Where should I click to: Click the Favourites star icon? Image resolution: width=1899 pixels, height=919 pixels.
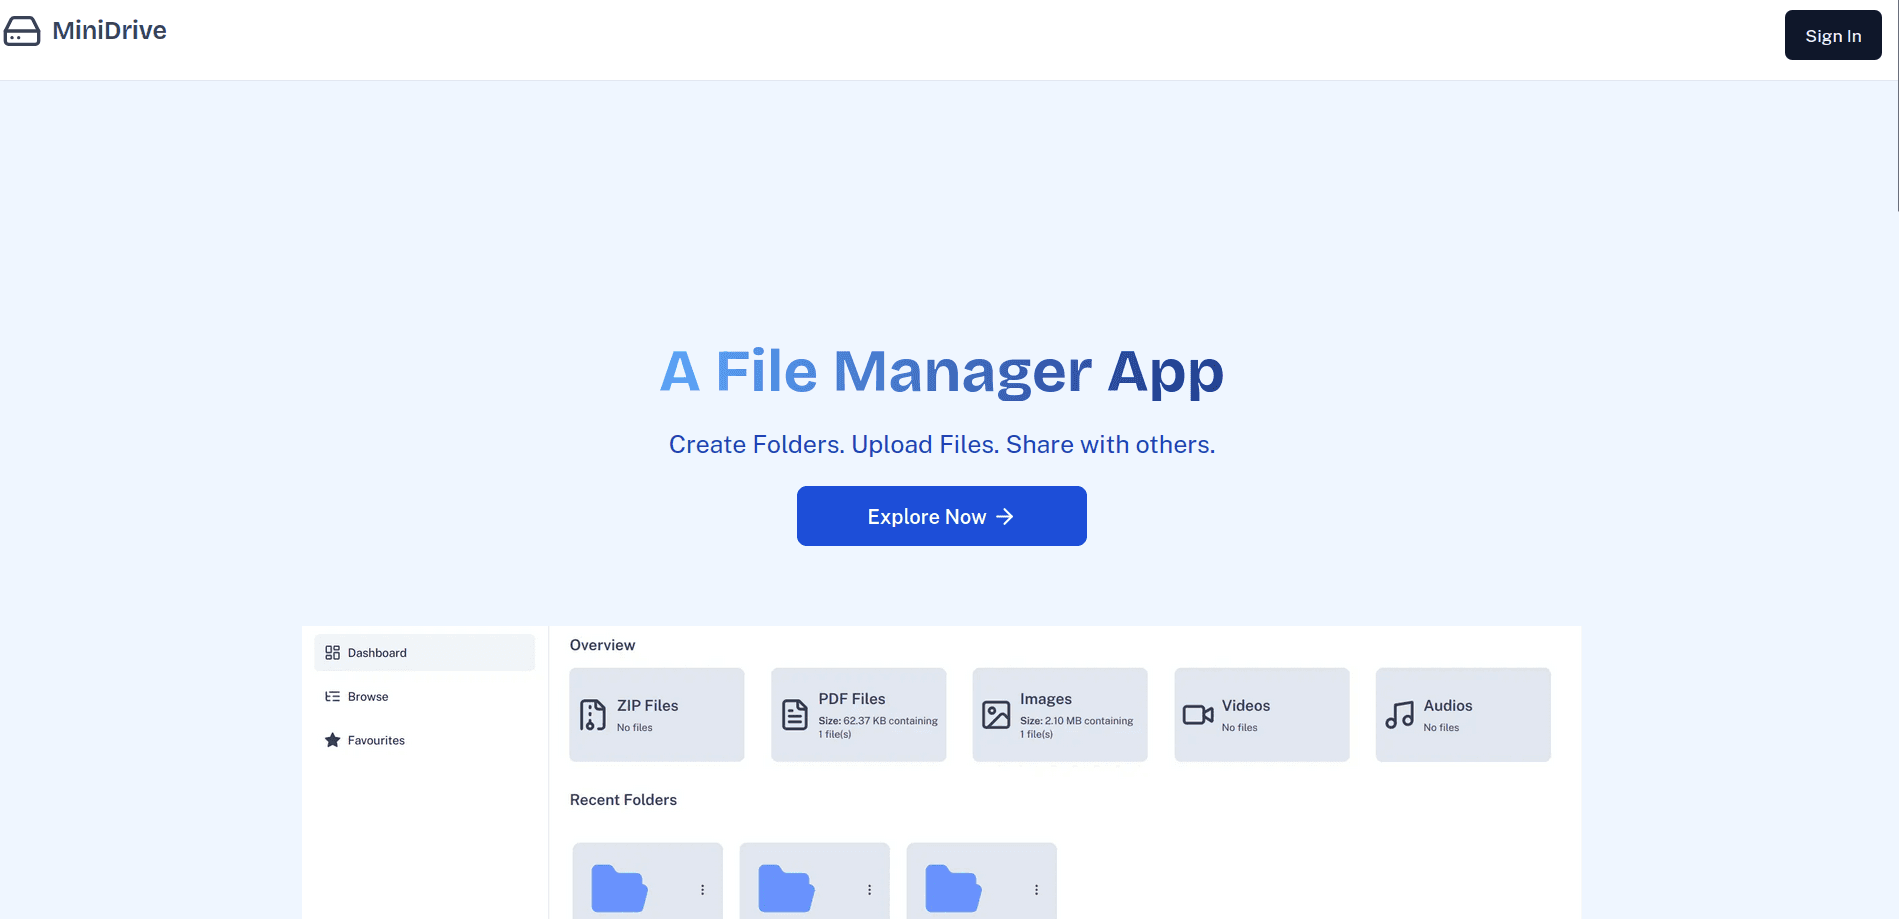coord(333,741)
